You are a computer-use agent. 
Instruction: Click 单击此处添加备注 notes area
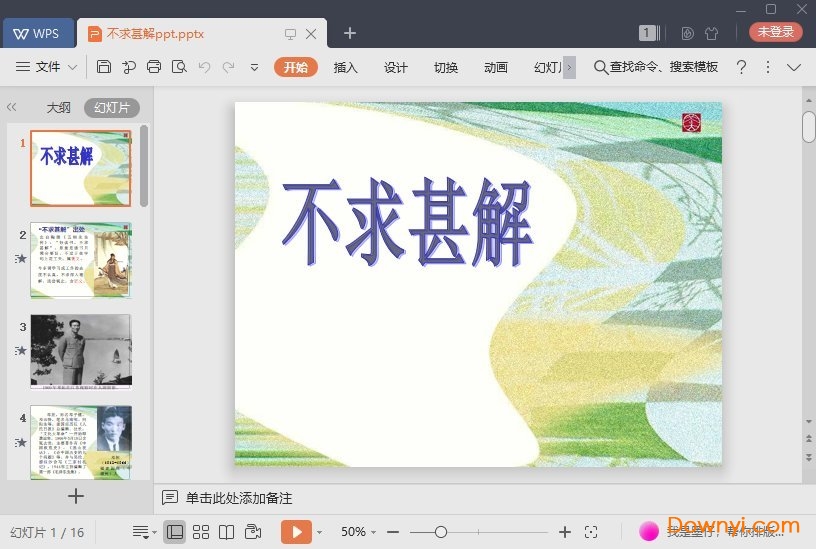tap(239, 498)
